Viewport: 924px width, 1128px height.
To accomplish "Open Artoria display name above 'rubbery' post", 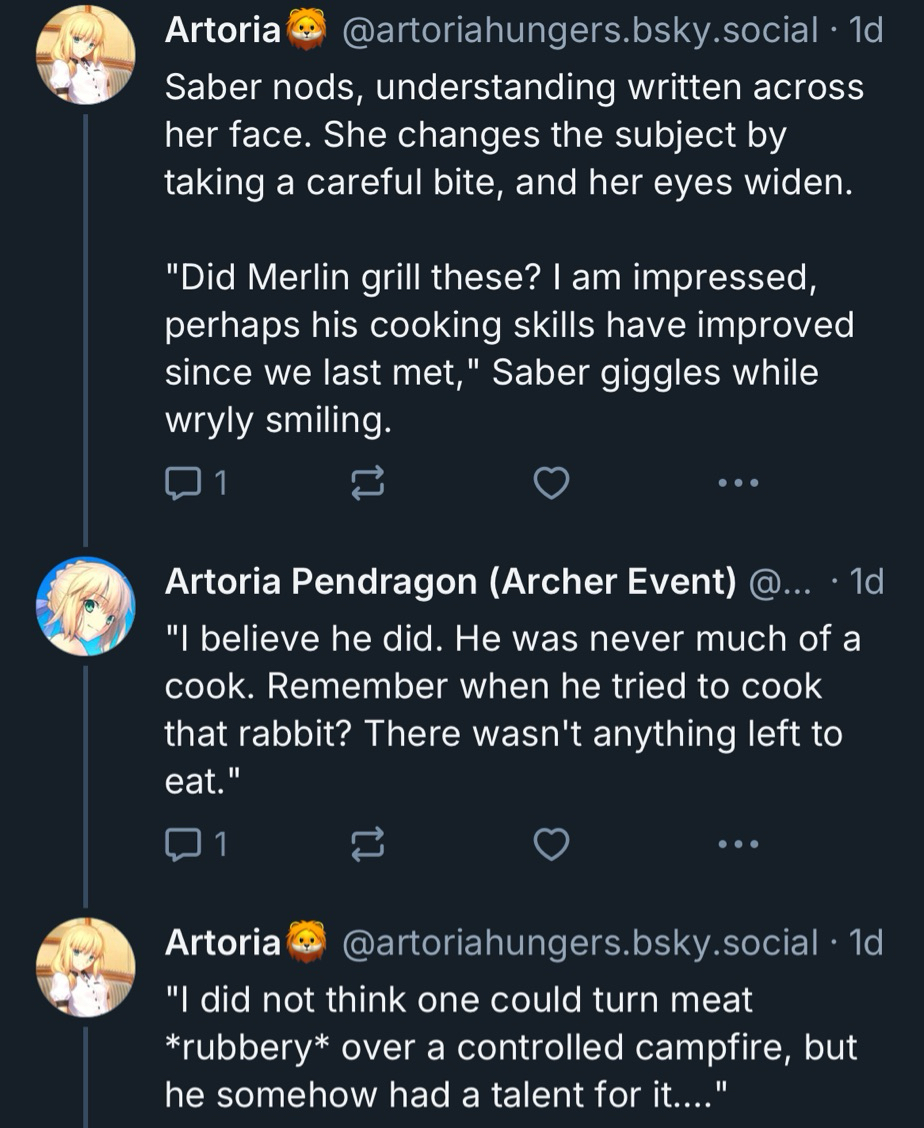I will [222, 942].
